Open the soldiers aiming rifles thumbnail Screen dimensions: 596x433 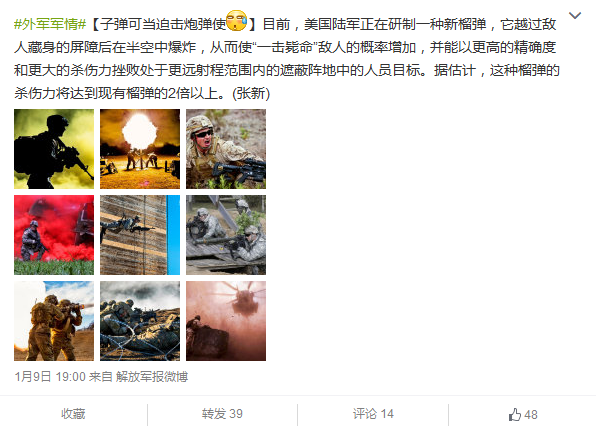tap(226, 235)
